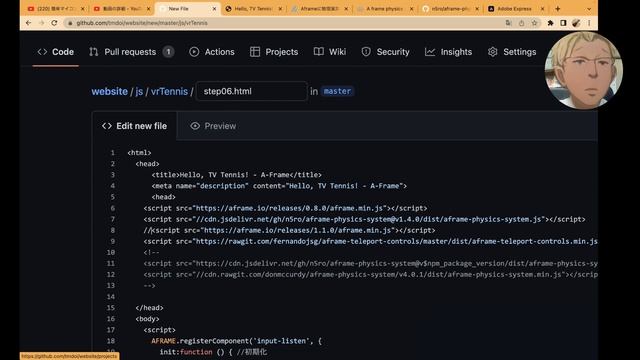Screen dimensions: 640x360
Task: Click the Settings gear icon
Action: pyautogui.click(x=493, y=52)
